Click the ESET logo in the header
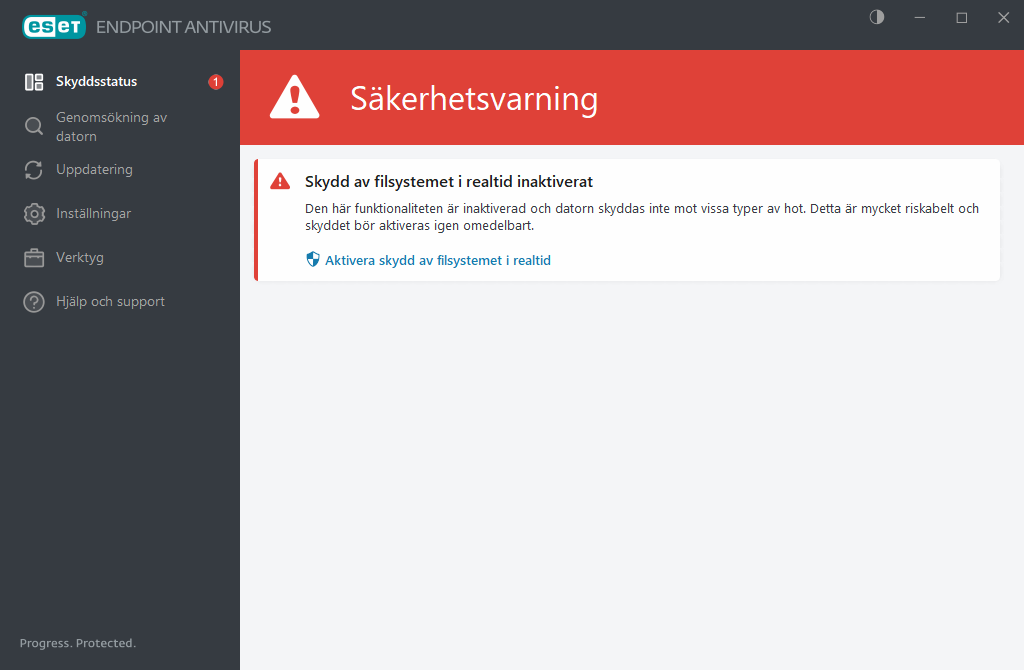1024x670 pixels. (54, 25)
